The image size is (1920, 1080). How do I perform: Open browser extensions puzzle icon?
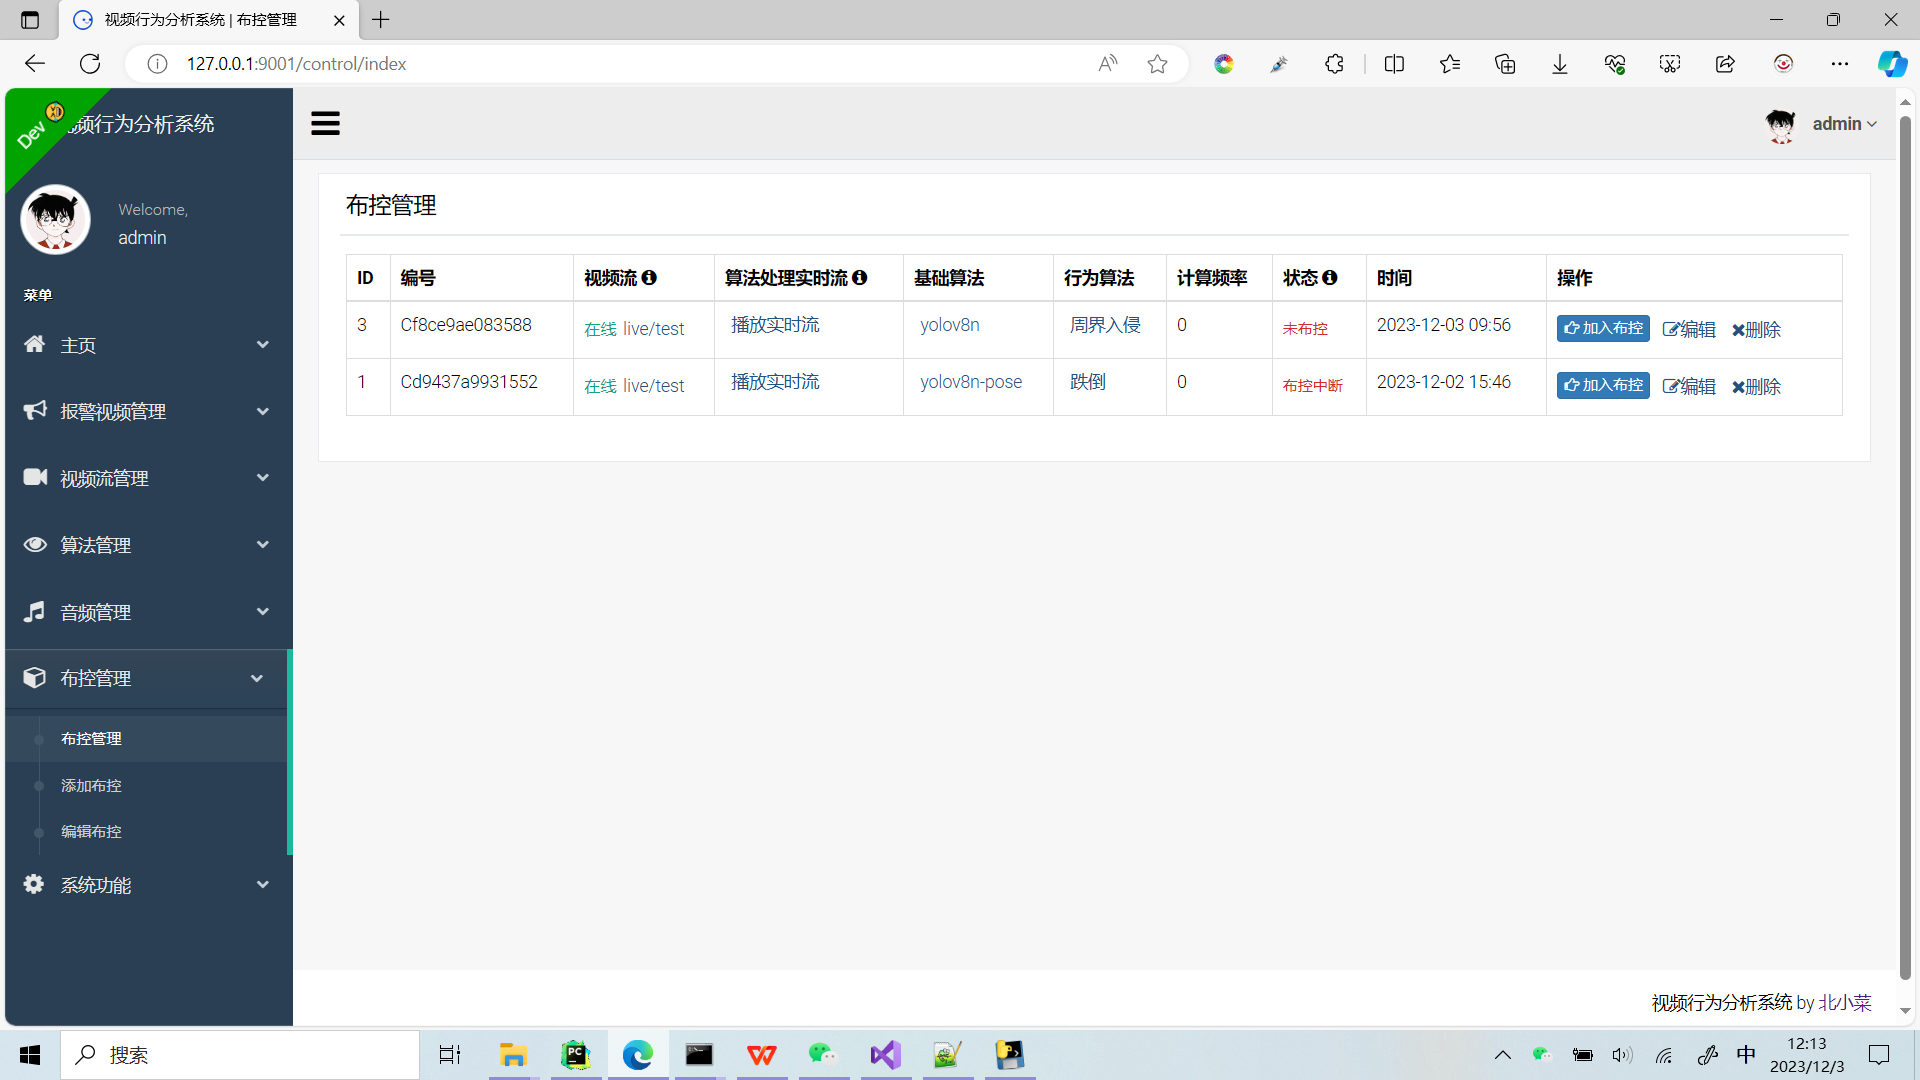point(1334,64)
